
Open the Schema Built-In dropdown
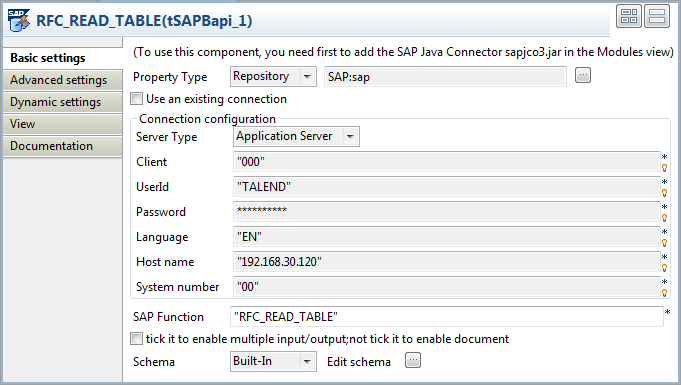pyautogui.click(x=273, y=362)
